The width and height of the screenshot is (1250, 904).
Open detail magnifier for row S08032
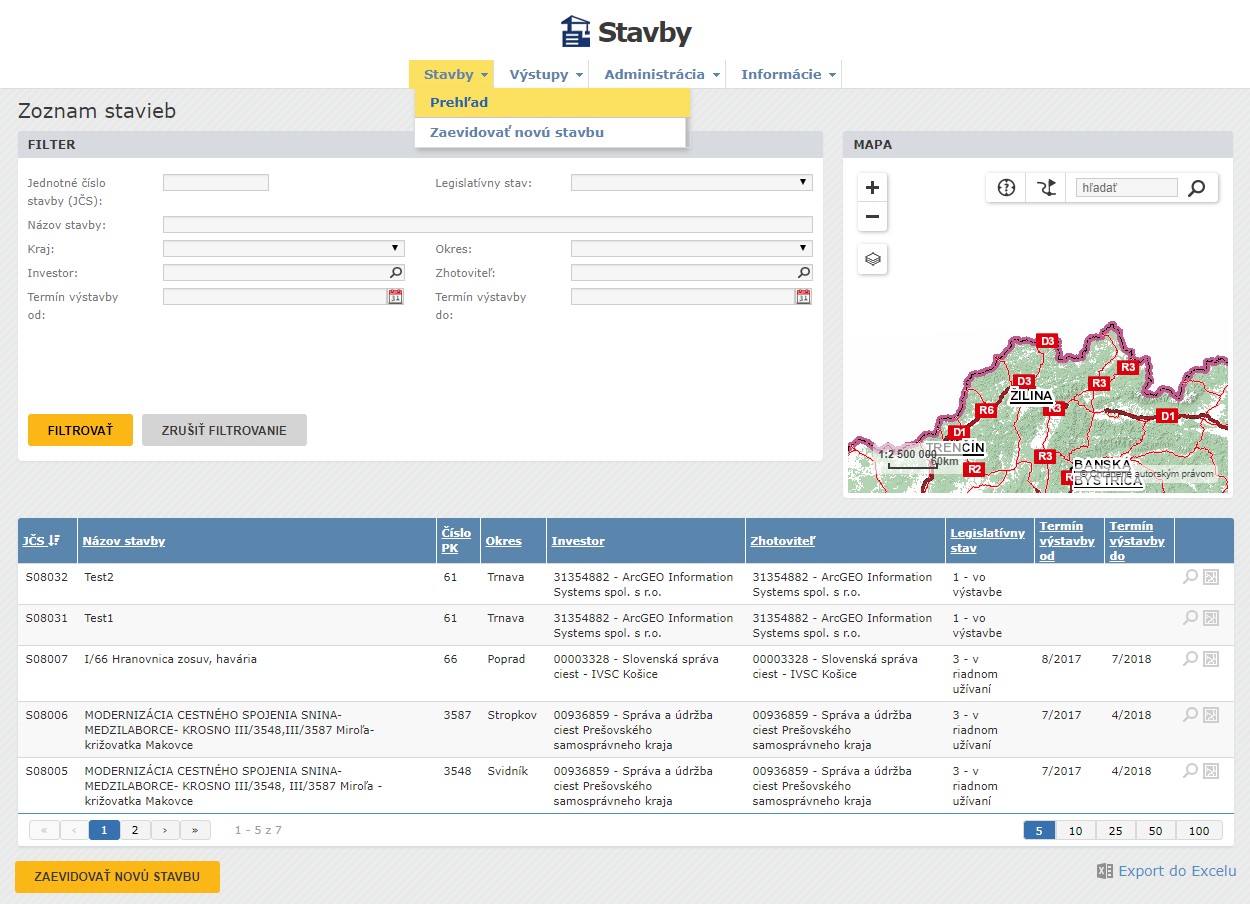(x=1190, y=577)
